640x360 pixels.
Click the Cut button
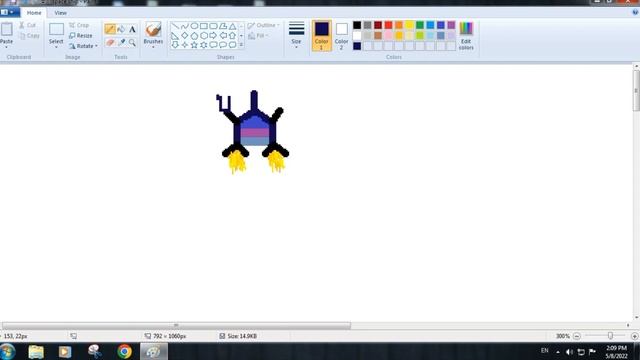click(x=28, y=25)
